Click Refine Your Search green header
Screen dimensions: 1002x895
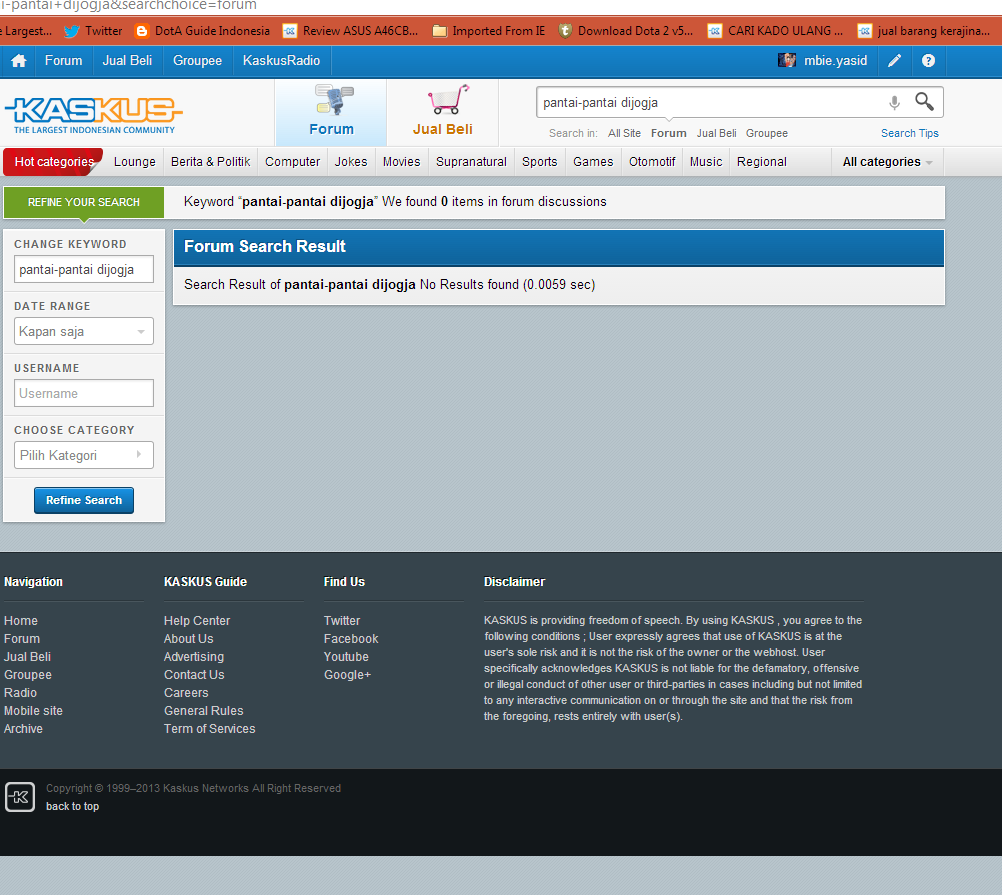click(x=84, y=202)
